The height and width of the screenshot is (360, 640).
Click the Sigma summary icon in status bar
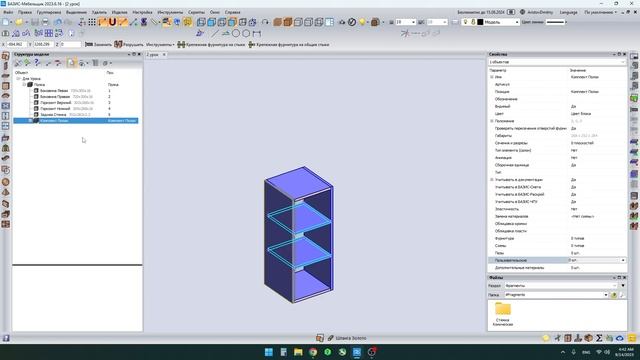pyautogui.click(x=599, y=338)
